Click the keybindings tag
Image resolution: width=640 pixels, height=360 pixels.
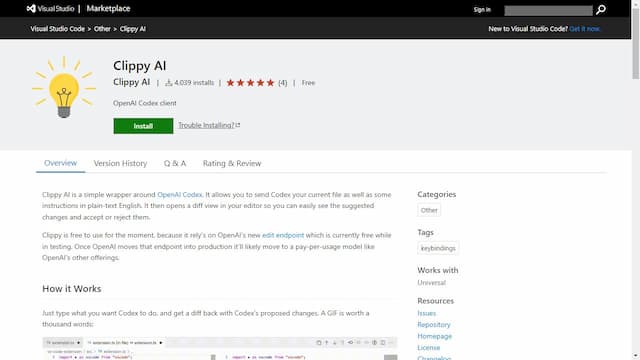tap(438, 248)
